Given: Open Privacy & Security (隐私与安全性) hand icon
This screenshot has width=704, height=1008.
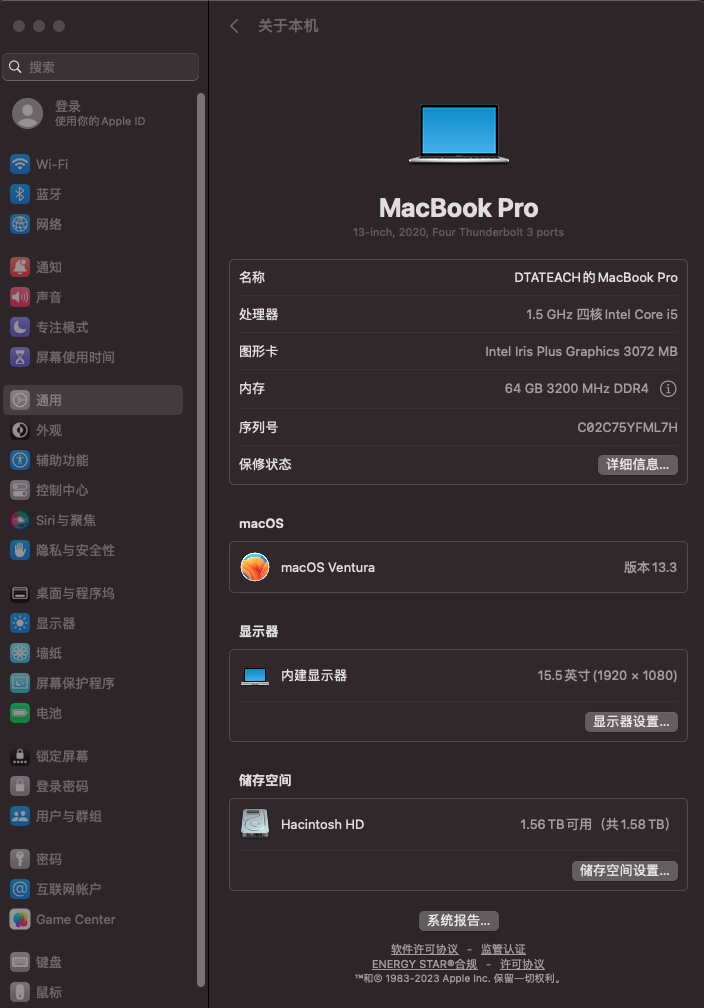Looking at the screenshot, I should (20, 550).
